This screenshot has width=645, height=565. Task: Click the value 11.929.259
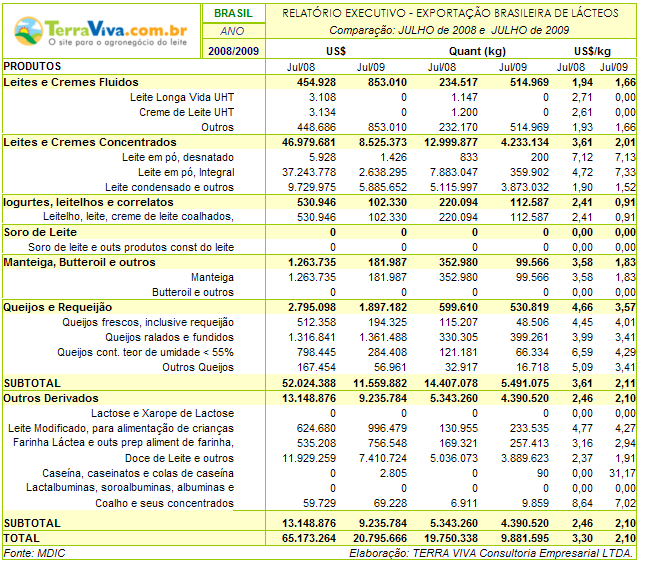tap(309, 458)
